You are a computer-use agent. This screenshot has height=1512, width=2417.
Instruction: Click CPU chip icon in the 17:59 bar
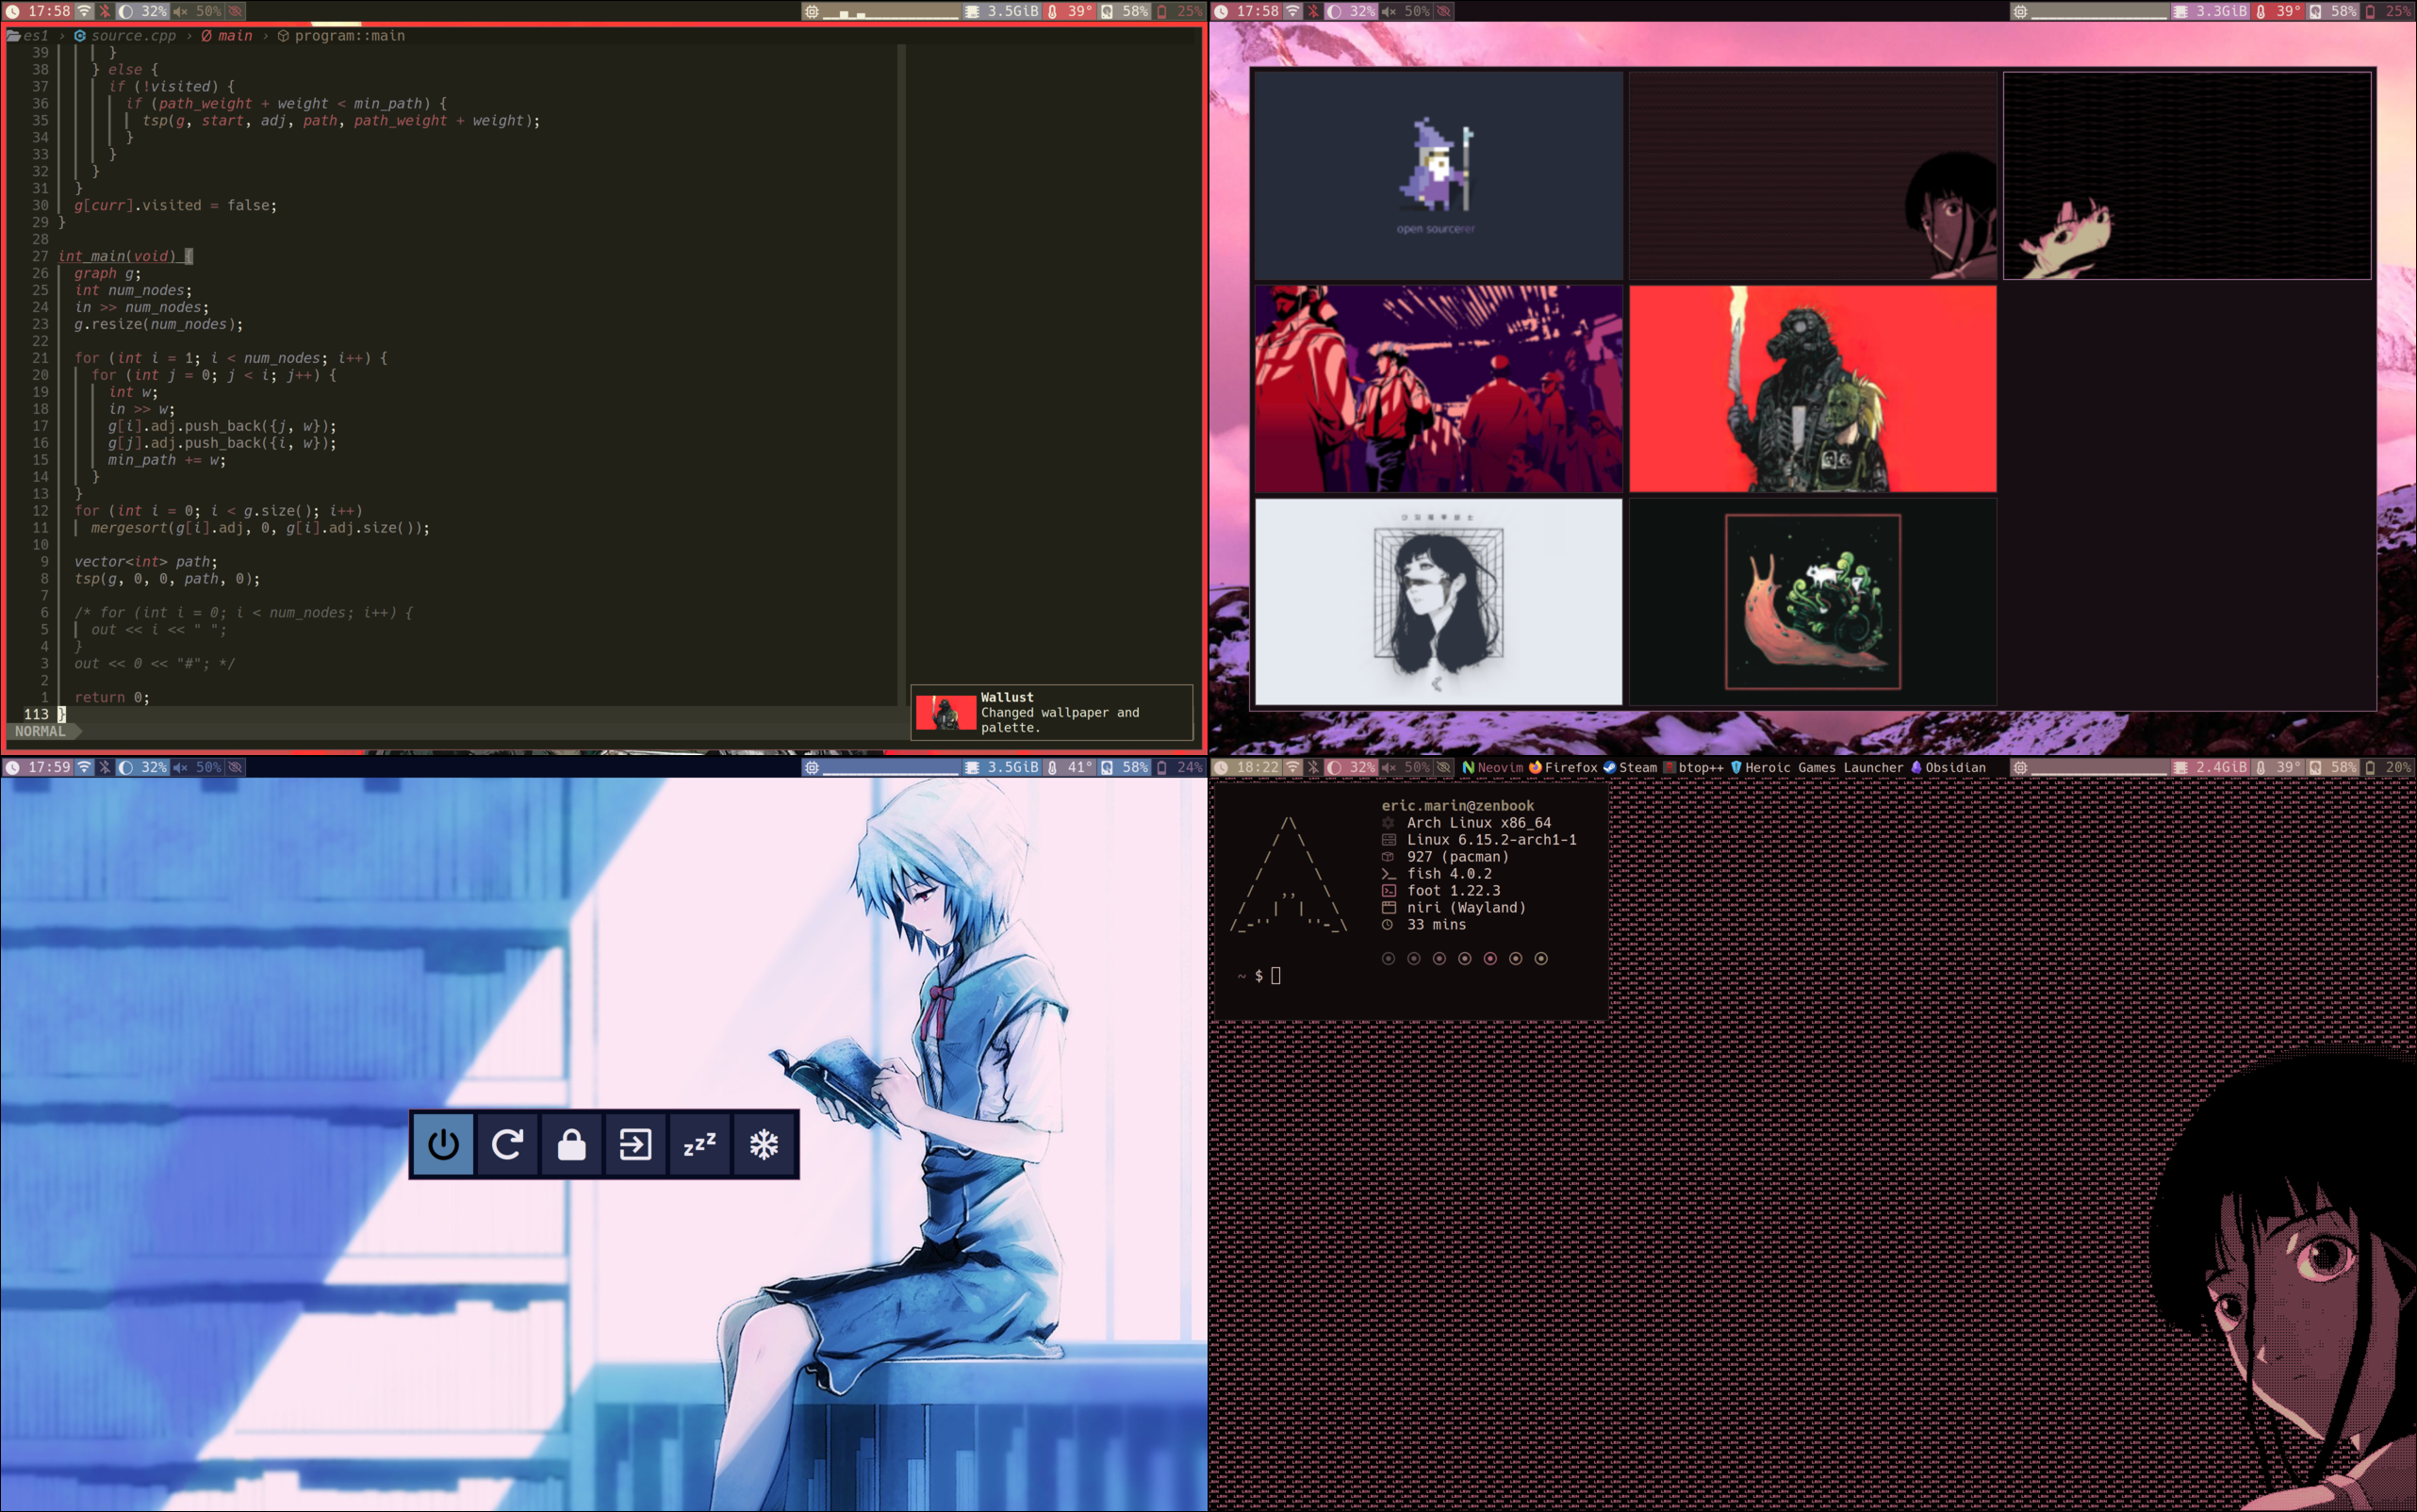[812, 767]
